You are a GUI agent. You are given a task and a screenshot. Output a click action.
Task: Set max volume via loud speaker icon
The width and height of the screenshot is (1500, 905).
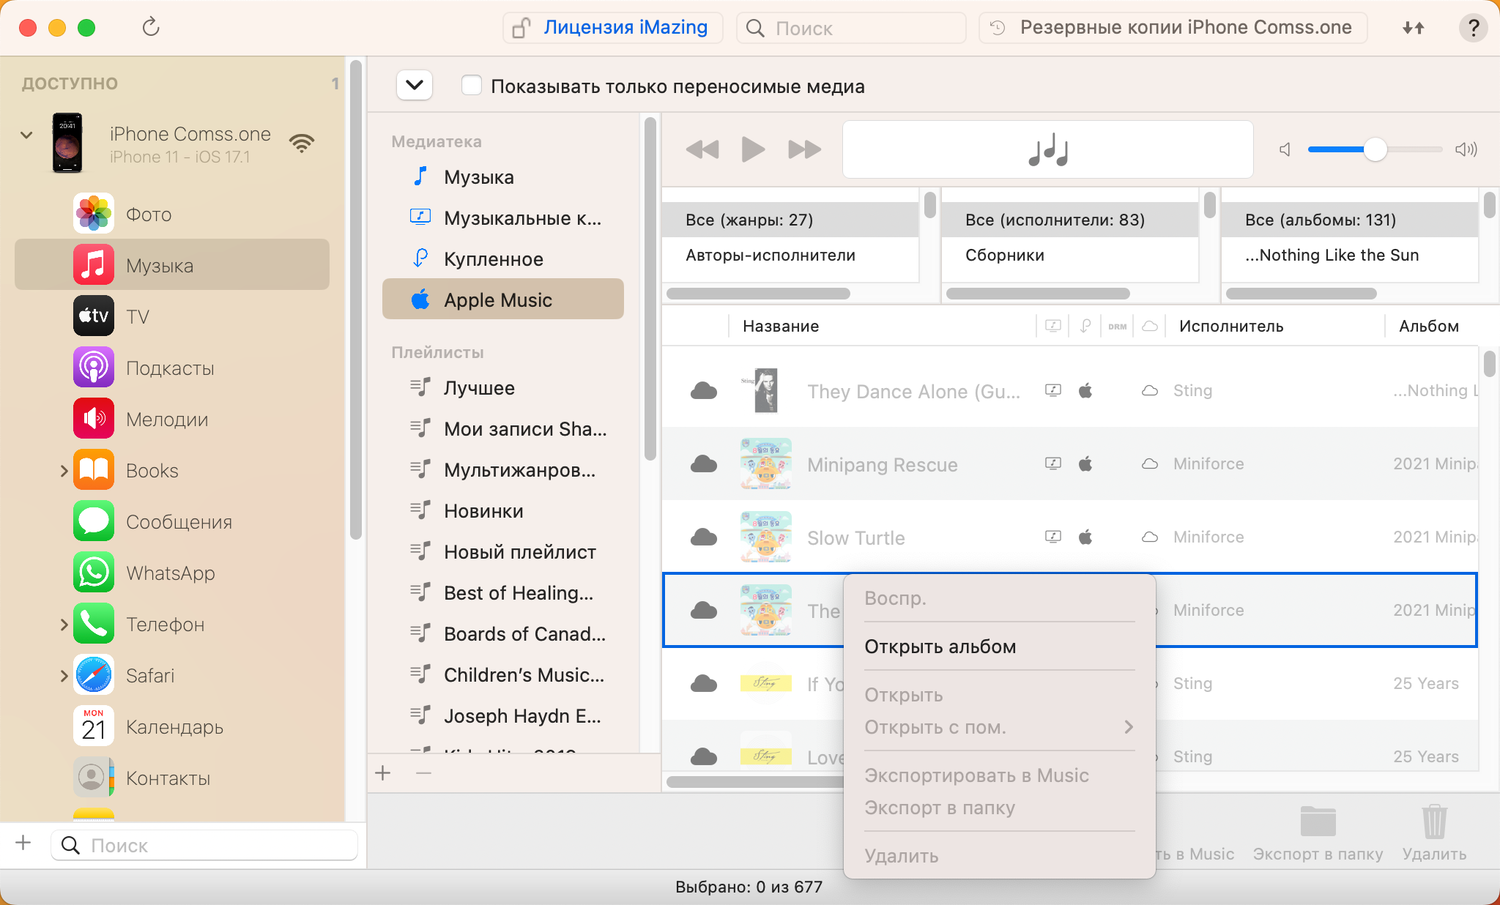coord(1466,150)
